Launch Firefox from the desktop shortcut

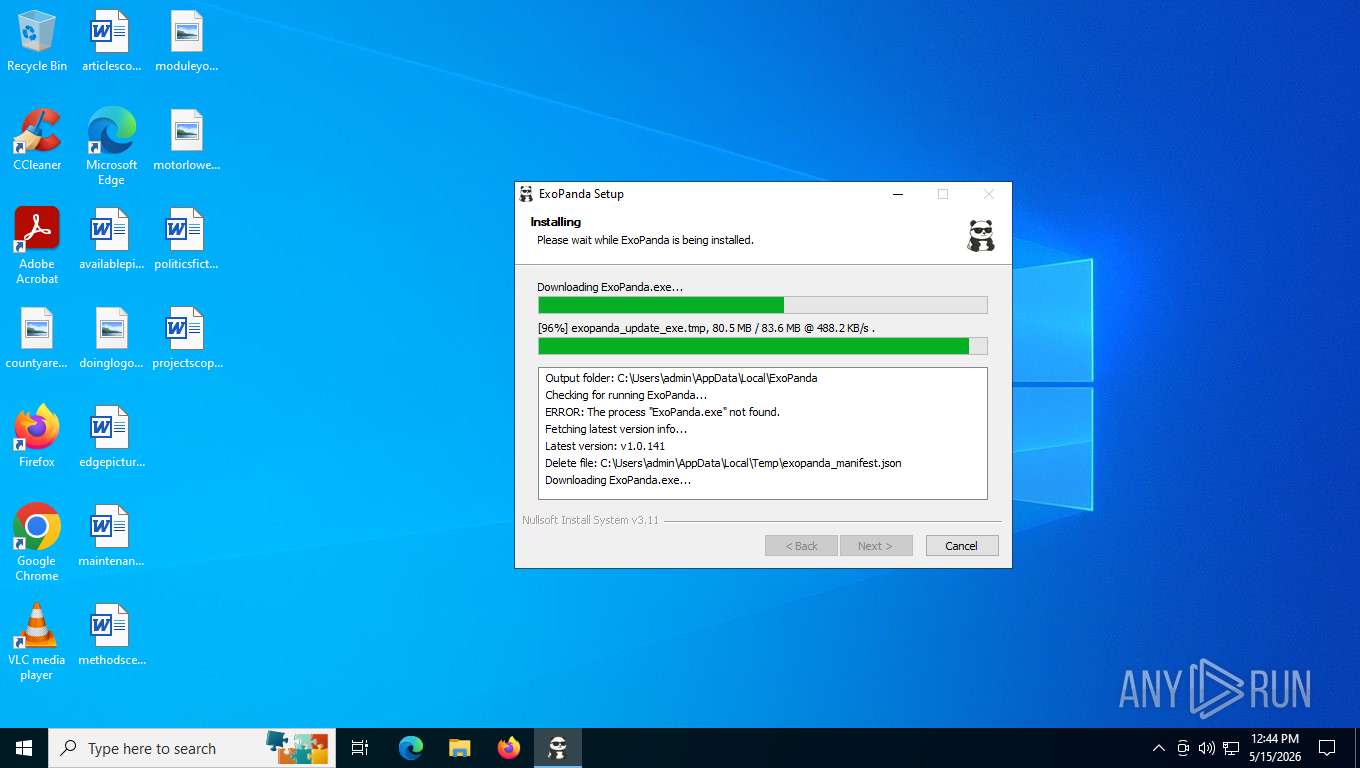37,437
